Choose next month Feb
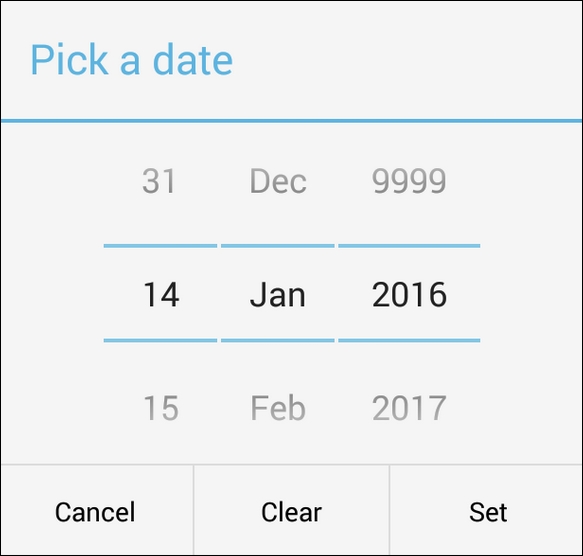 point(278,408)
